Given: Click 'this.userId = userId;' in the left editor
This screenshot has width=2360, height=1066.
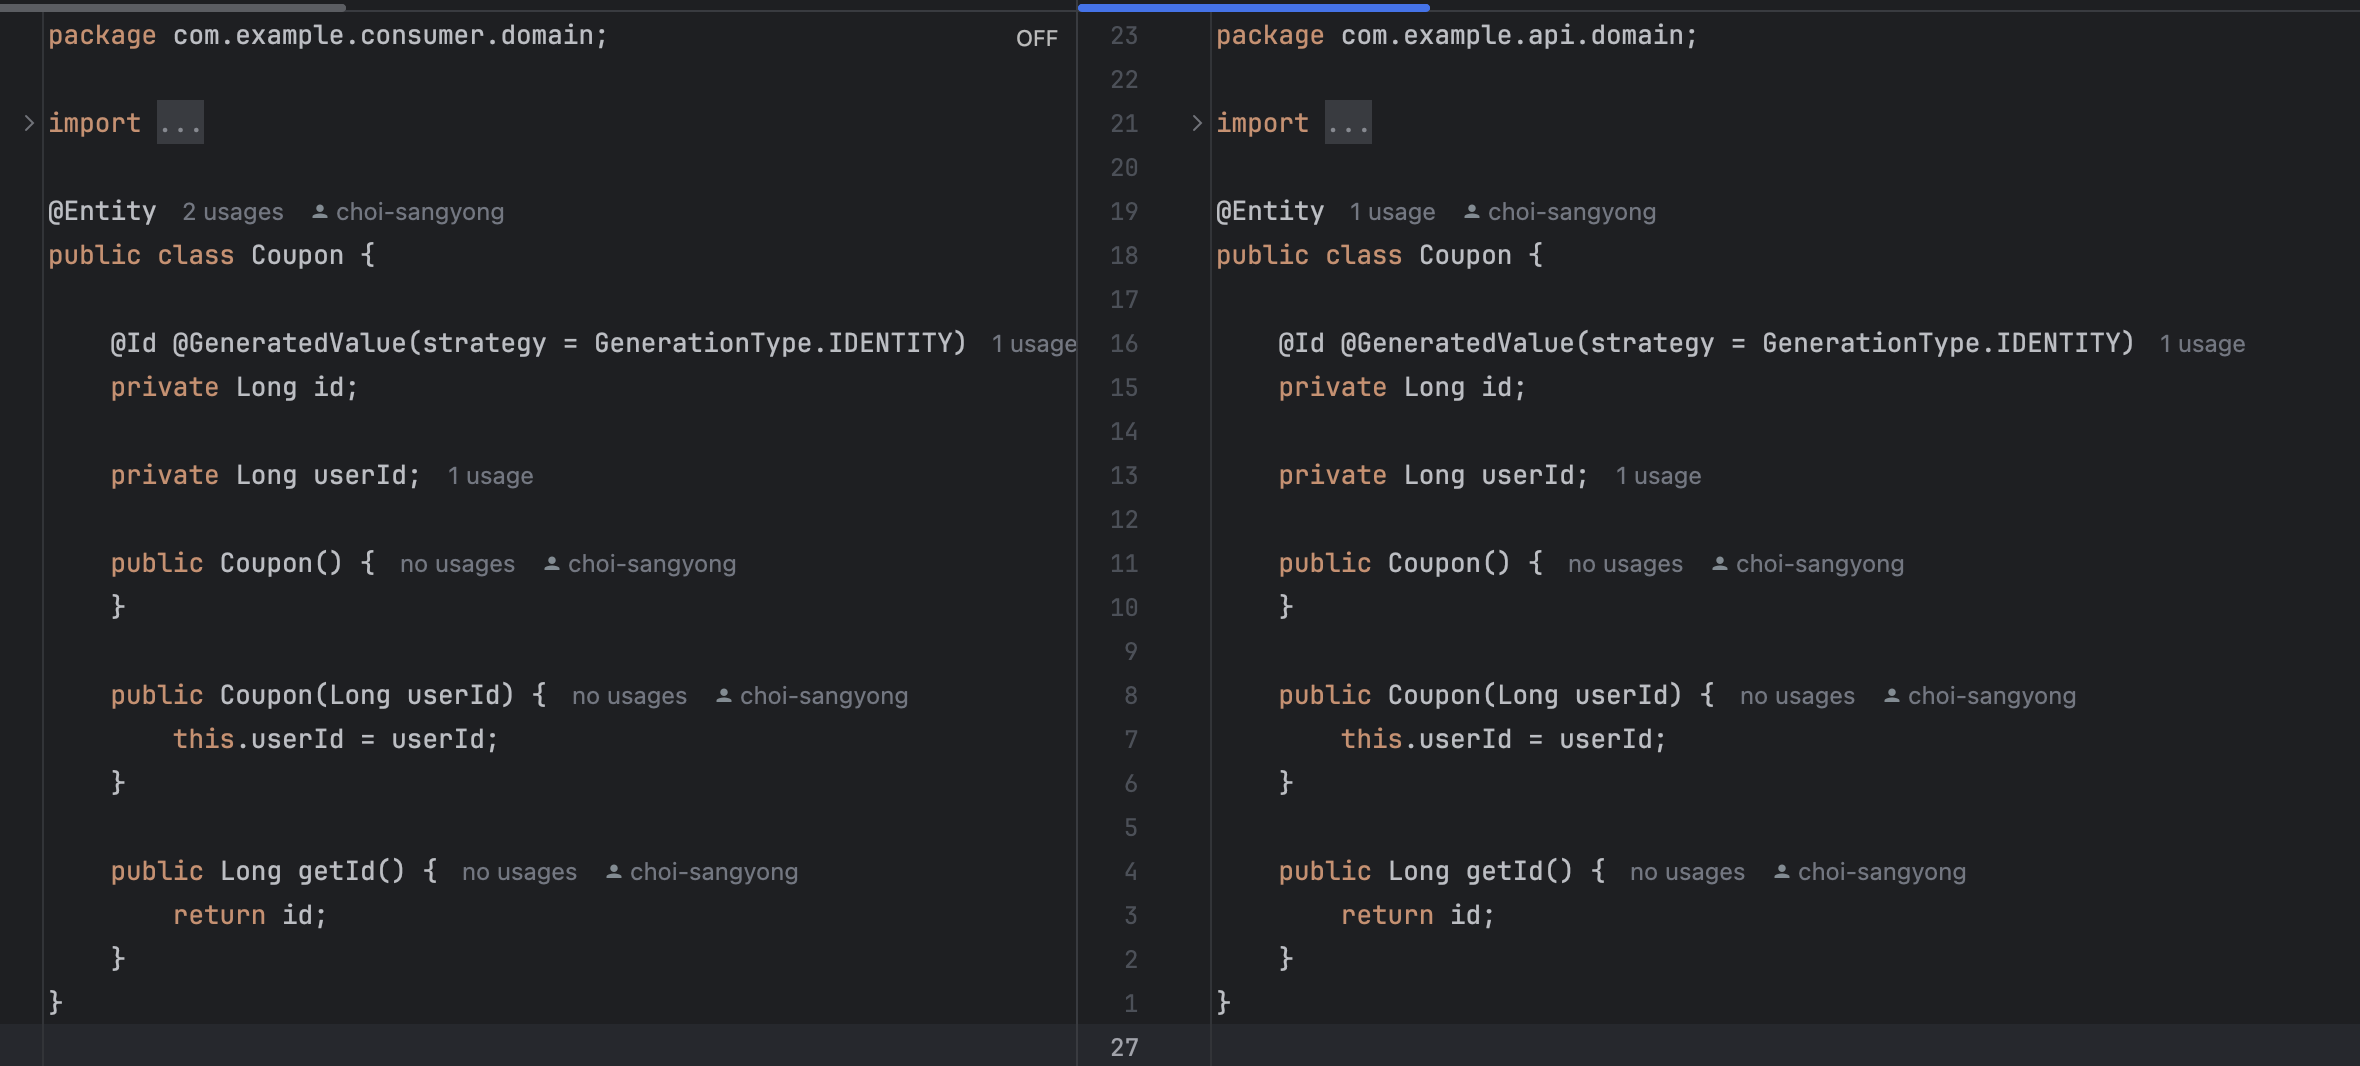Looking at the screenshot, I should coord(335,740).
